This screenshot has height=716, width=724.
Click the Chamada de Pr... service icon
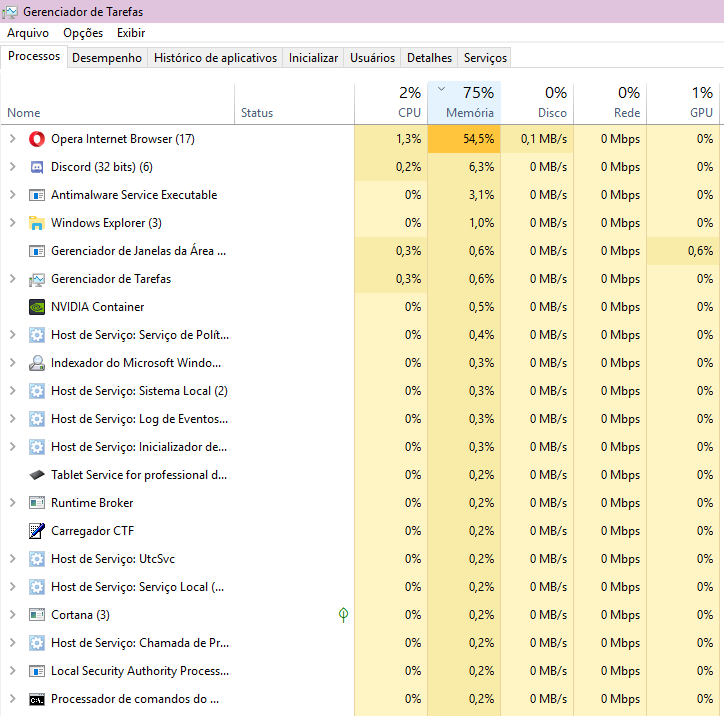click(x=36, y=643)
